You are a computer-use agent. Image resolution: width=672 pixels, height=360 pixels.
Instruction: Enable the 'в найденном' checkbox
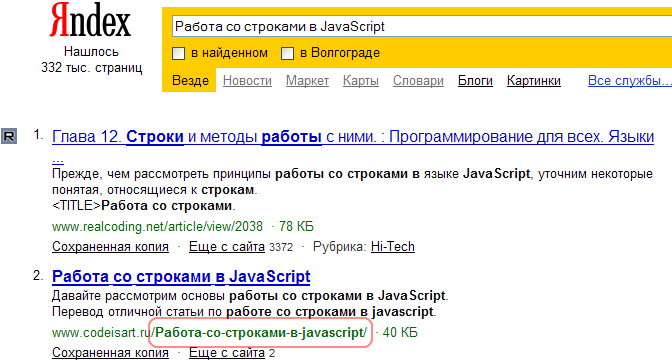coord(178,54)
